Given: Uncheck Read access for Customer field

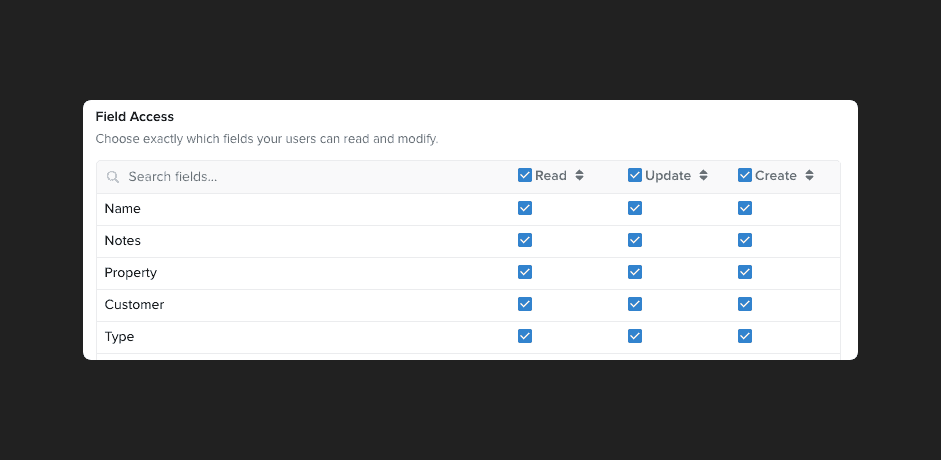Looking at the screenshot, I should [x=525, y=304].
